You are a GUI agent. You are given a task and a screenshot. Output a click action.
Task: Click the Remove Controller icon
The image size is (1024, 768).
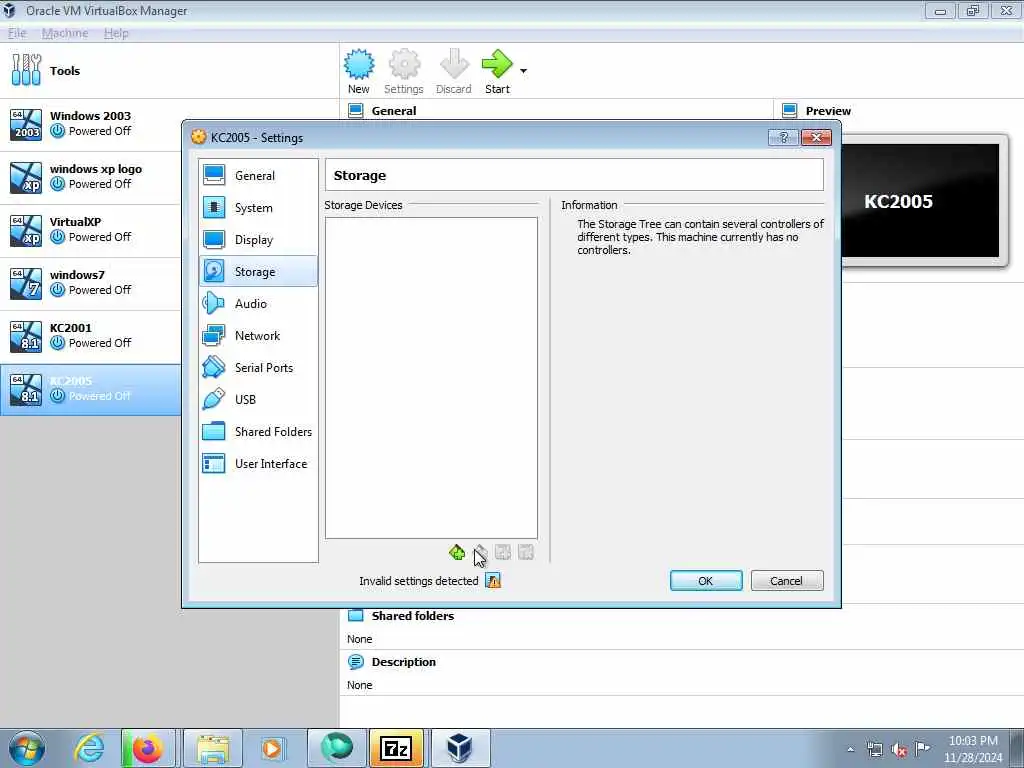(481, 552)
